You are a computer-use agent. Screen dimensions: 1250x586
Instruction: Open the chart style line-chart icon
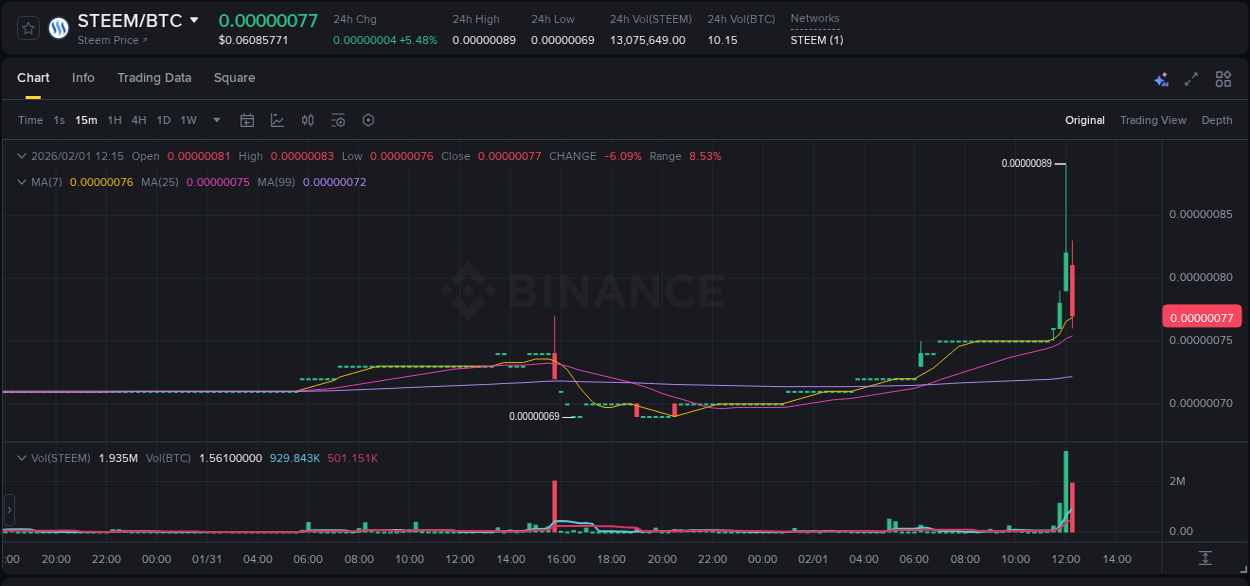[x=277, y=120]
